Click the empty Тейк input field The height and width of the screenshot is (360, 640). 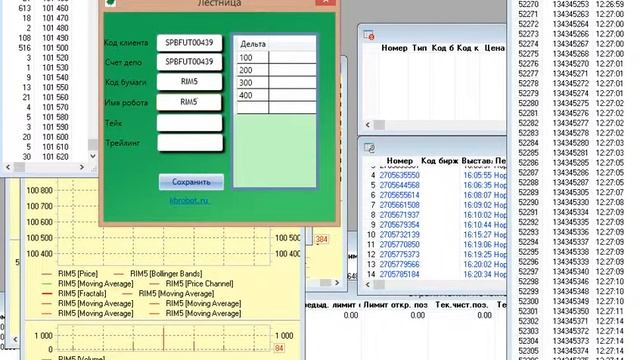(189, 123)
